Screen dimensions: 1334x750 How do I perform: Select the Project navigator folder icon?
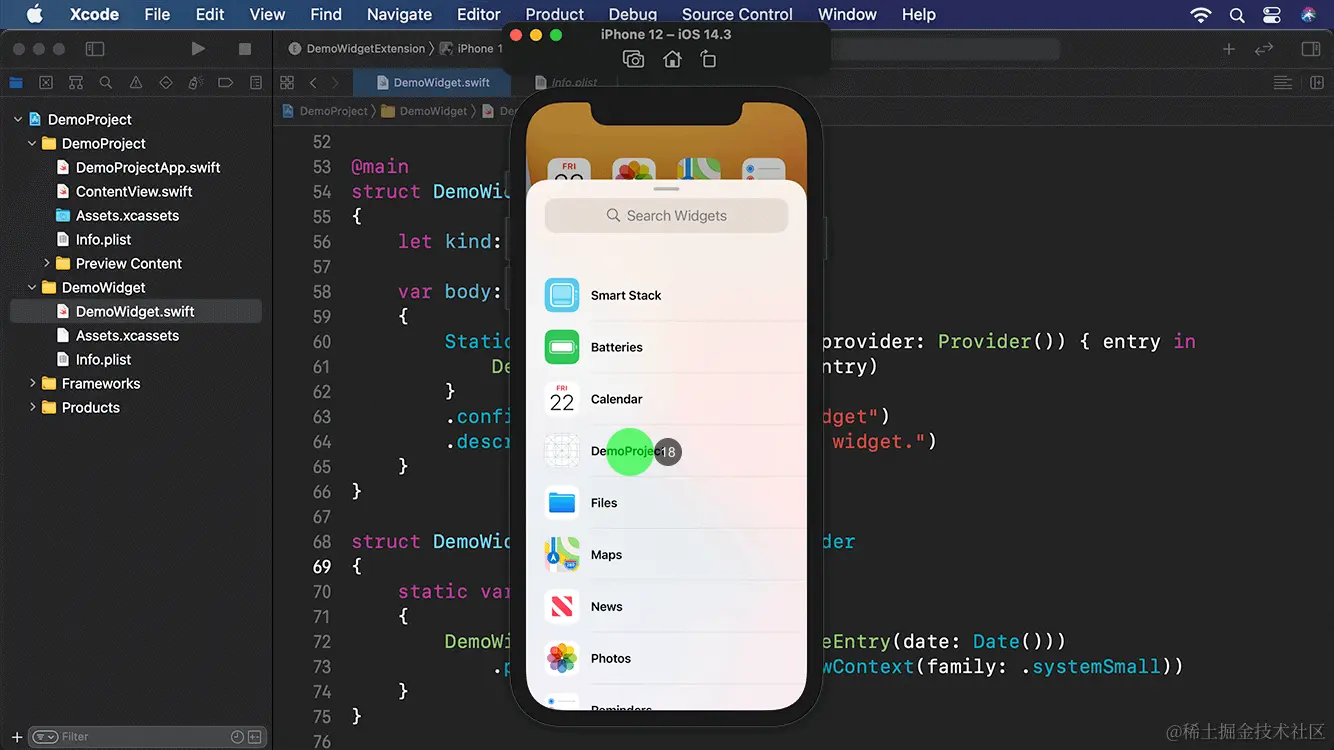16,83
